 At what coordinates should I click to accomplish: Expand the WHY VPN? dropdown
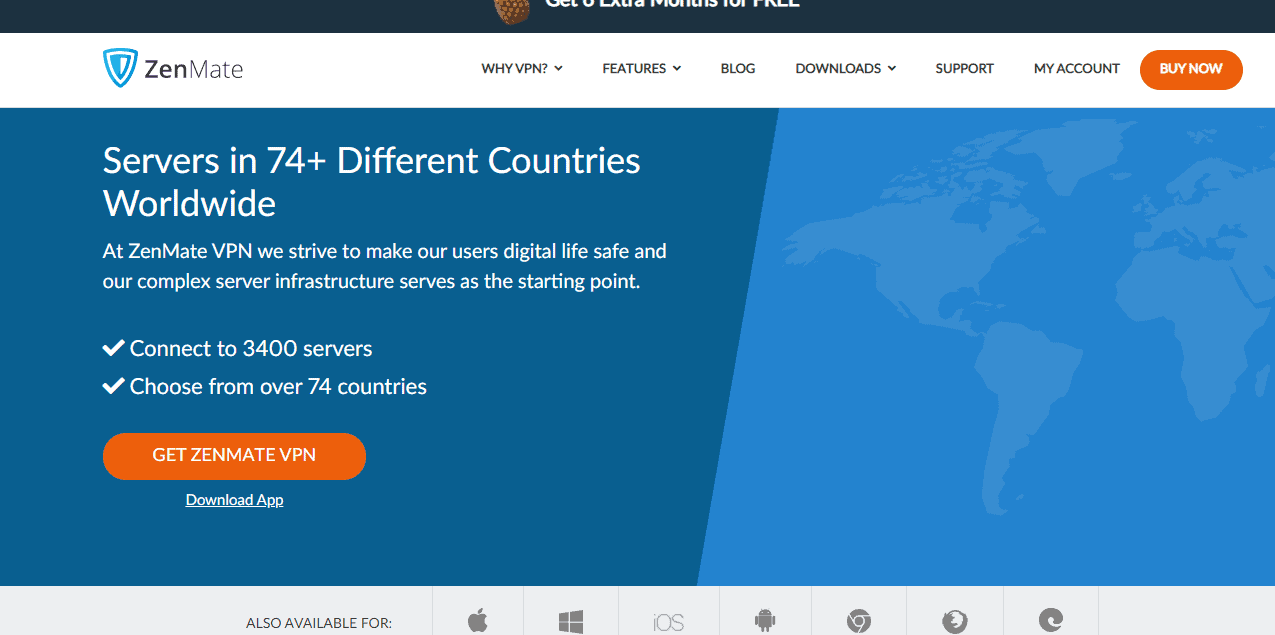coord(521,68)
